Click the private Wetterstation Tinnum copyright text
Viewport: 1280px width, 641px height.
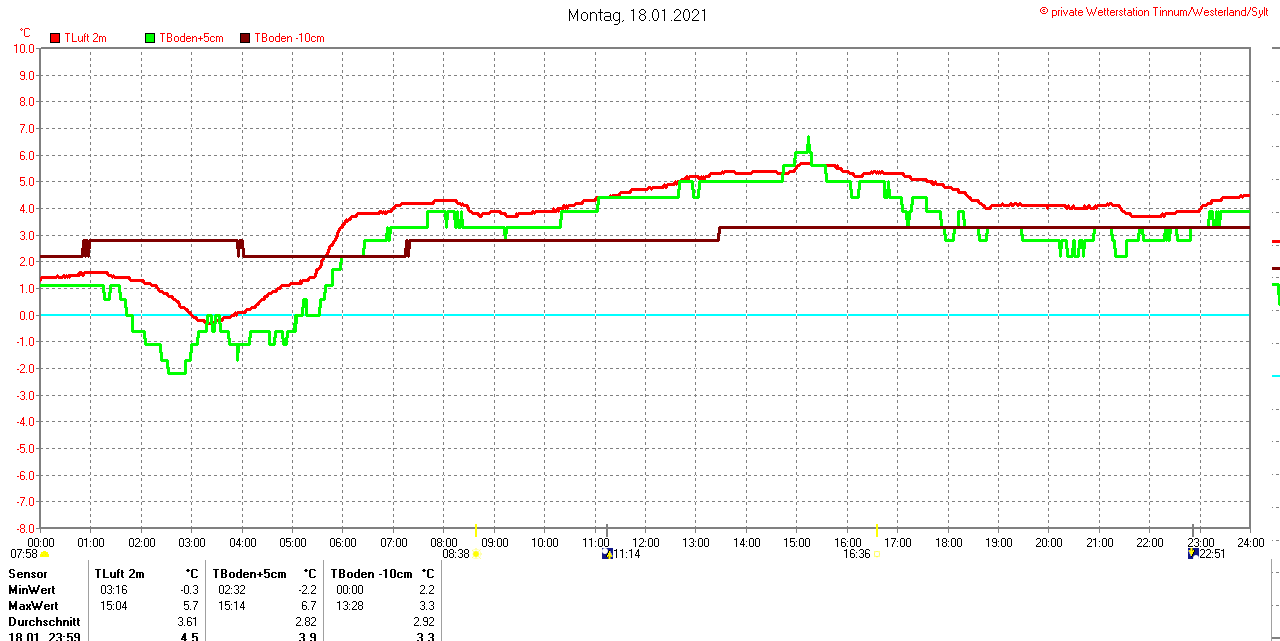click(1157, 11)
